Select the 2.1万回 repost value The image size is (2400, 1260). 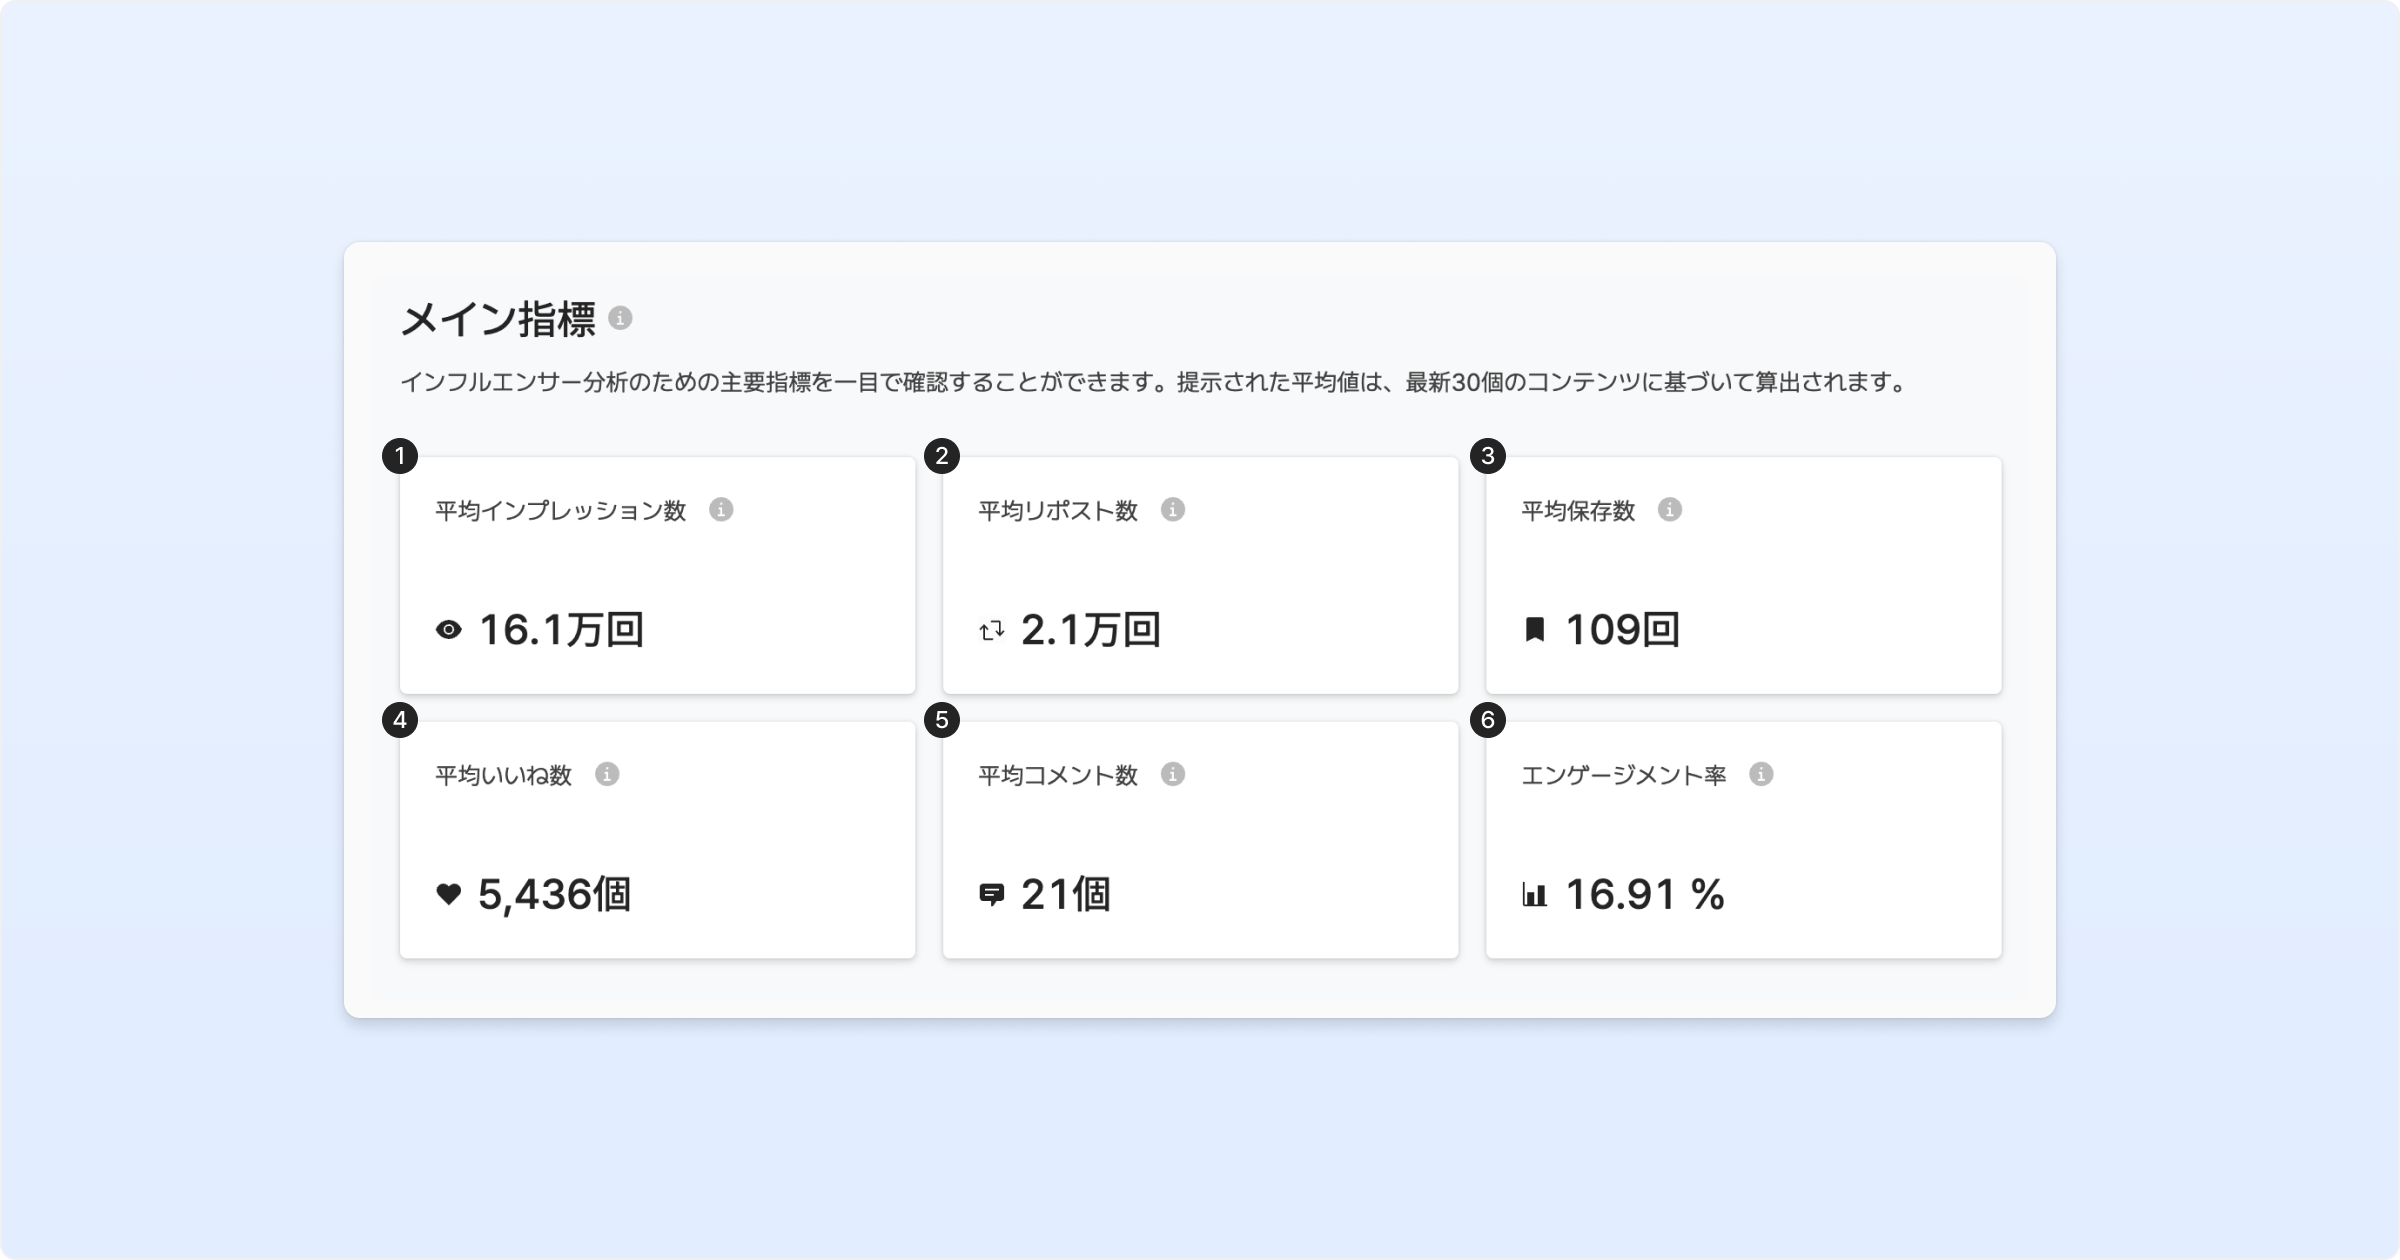pyautogui.click(x=1090, y=630)
